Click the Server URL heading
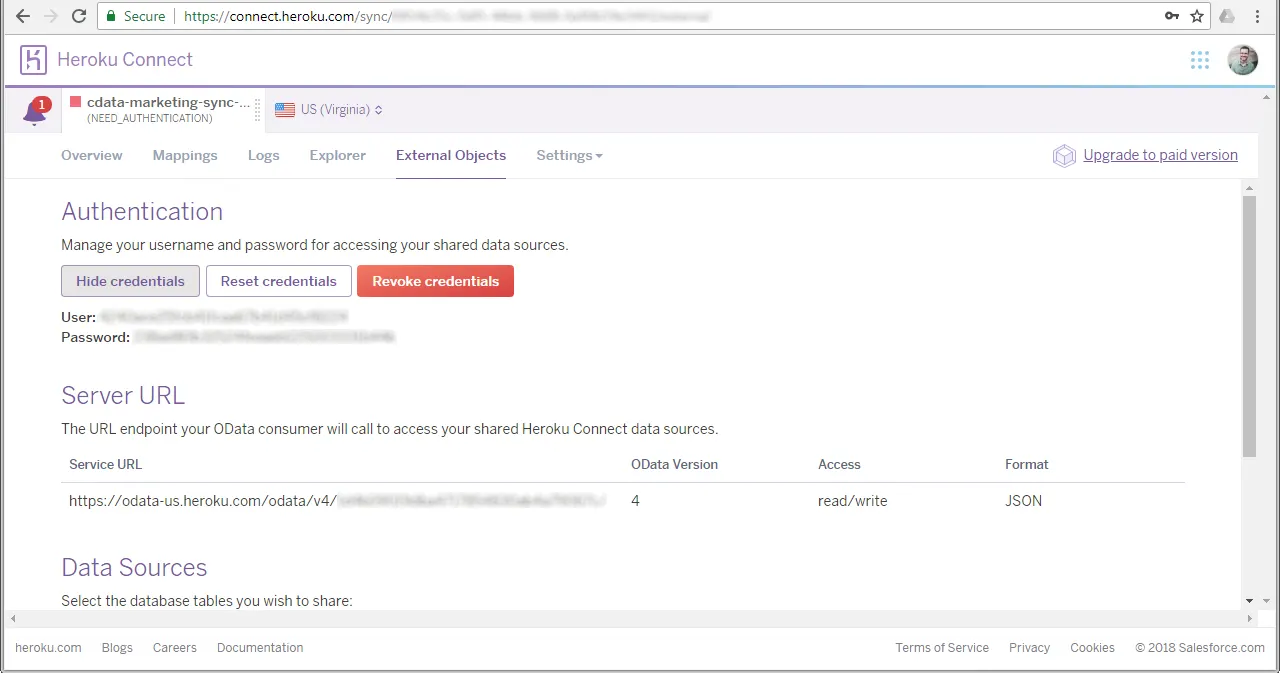Screen dimensions: 1280x673 (123, 395)
